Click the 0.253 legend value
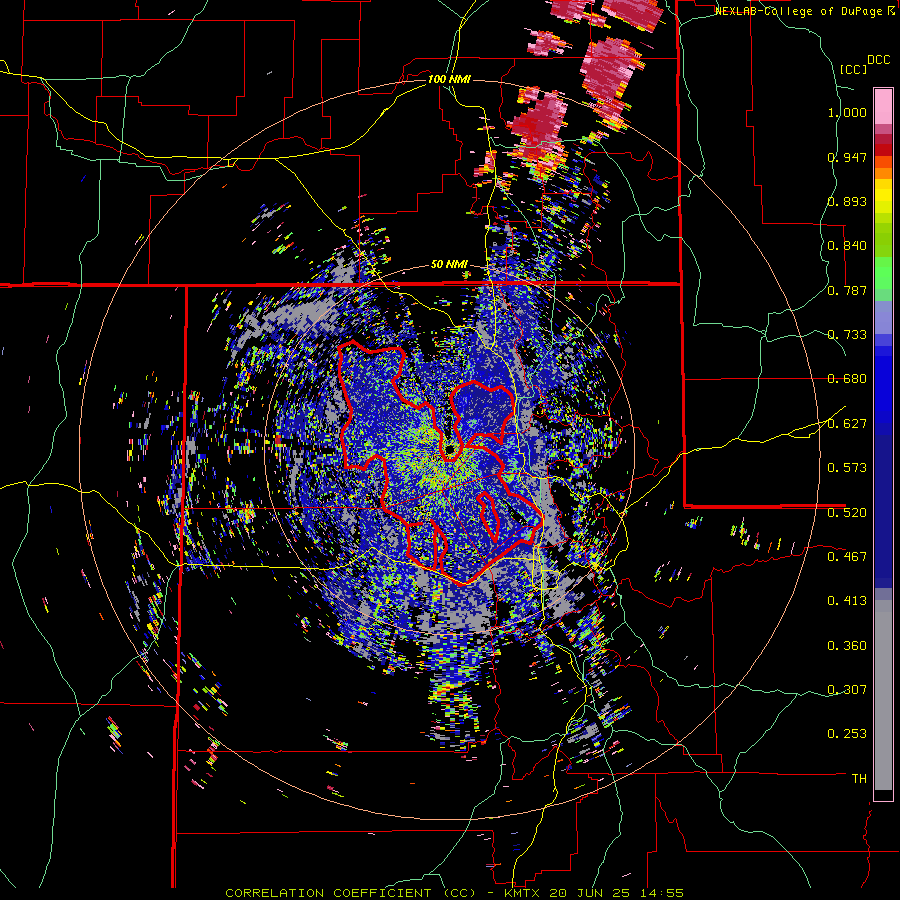The image size is (900, 900). [847, 734]
